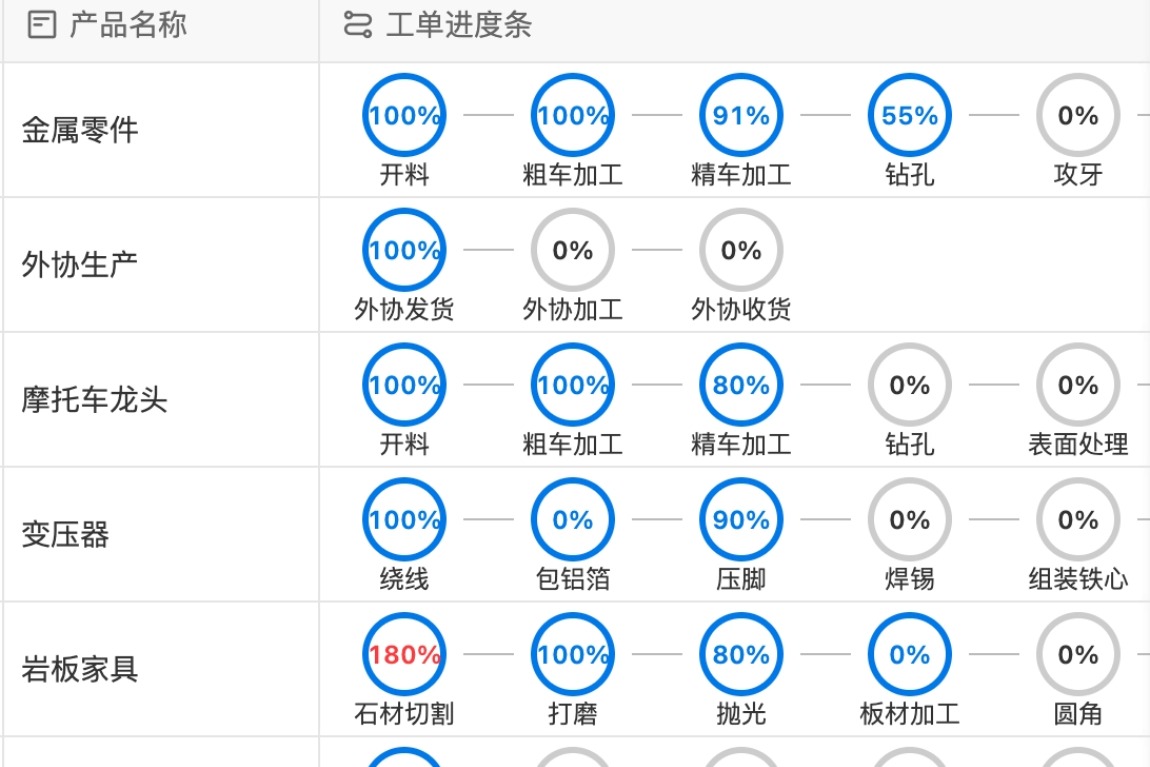Expand details for the 91% 精车加工 step

click(x=740, y=114)
